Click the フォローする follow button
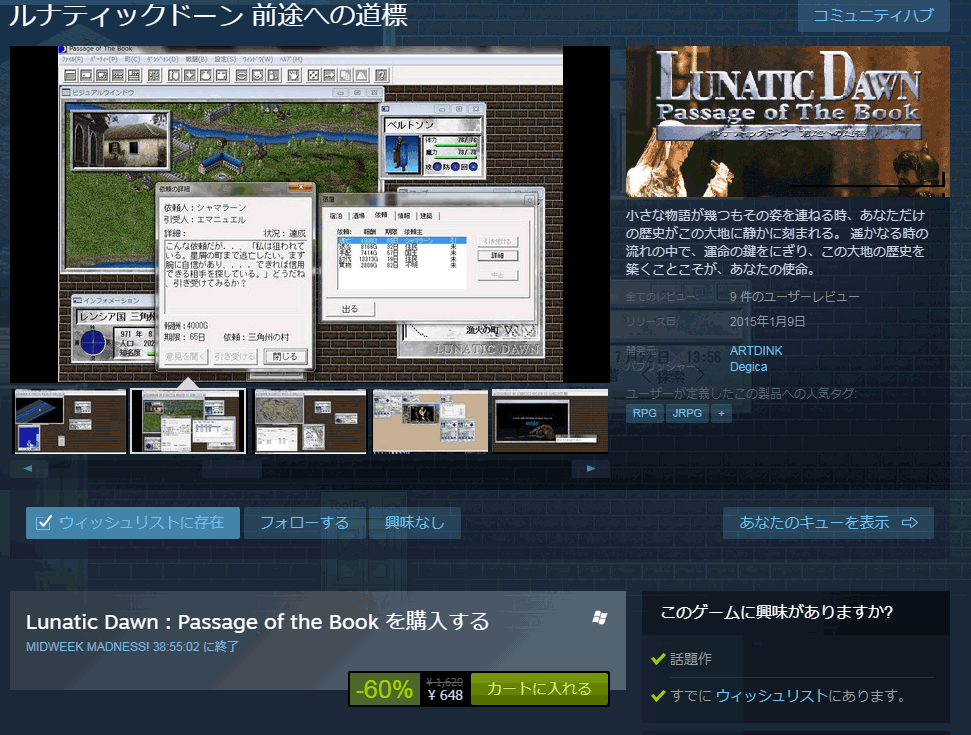The width and height of the screenshot is (971, 735). (304, 523)
